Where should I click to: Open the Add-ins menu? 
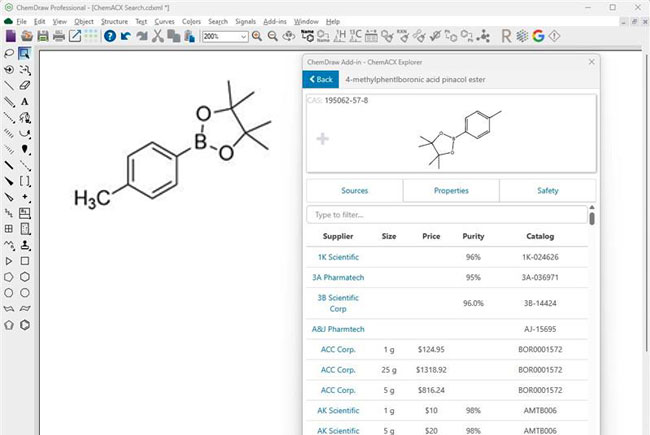click(276, 21)
